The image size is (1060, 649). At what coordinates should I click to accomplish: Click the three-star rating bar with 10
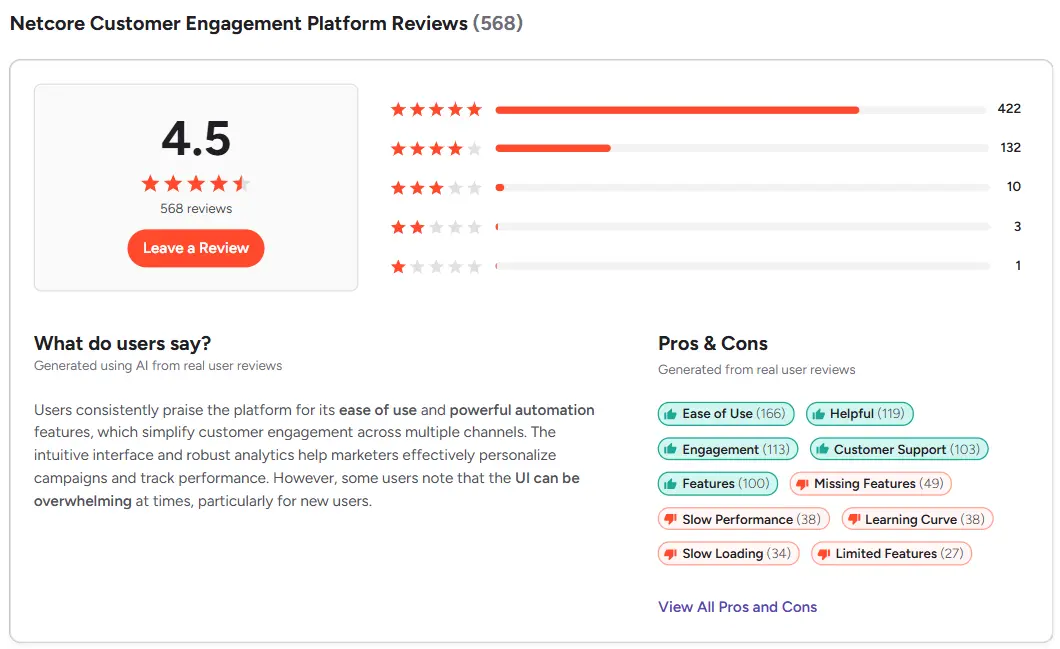point(742,187)
